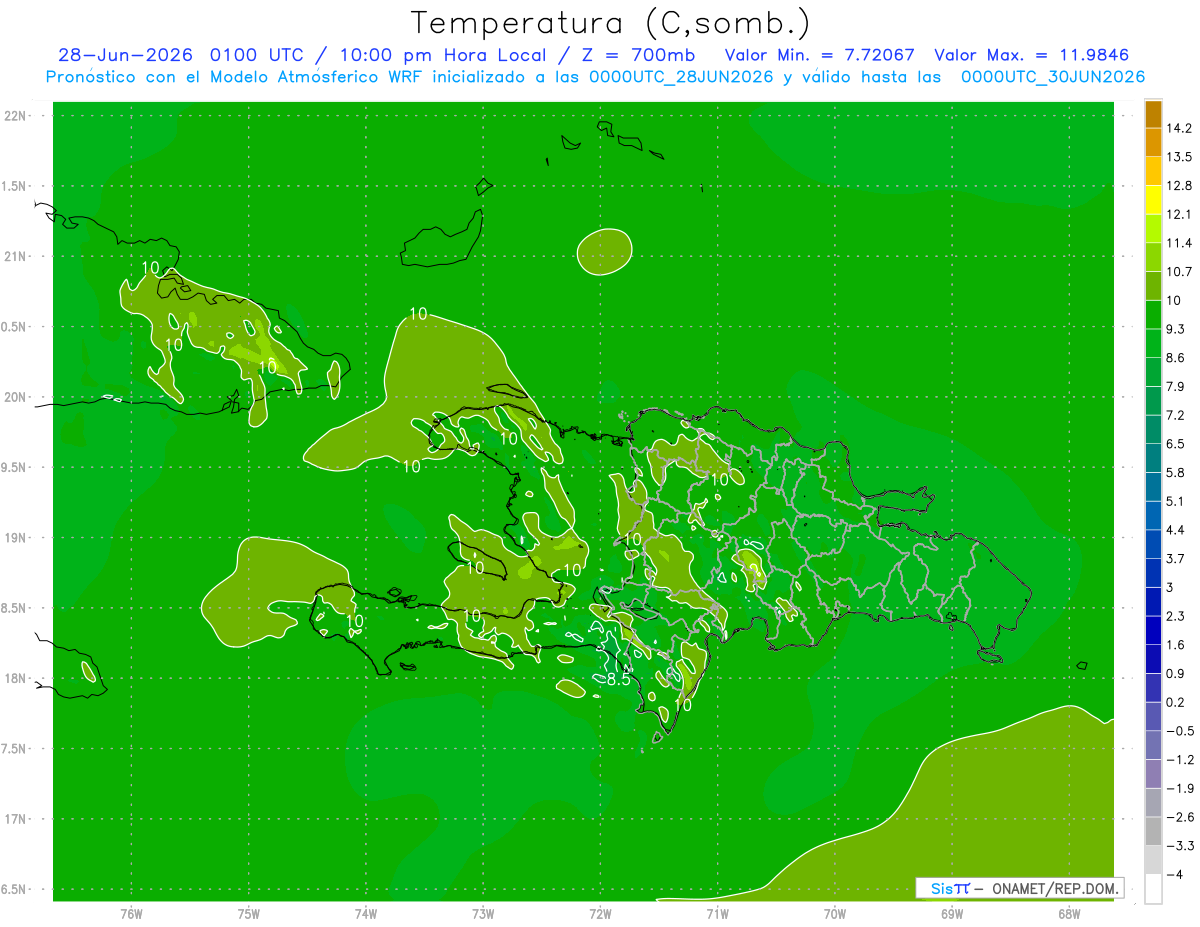Image resolution: width=1200 pixels, height=927 pixels.
Task: Click the "0.2" color bar value
Action: (x=1177, y=703)
